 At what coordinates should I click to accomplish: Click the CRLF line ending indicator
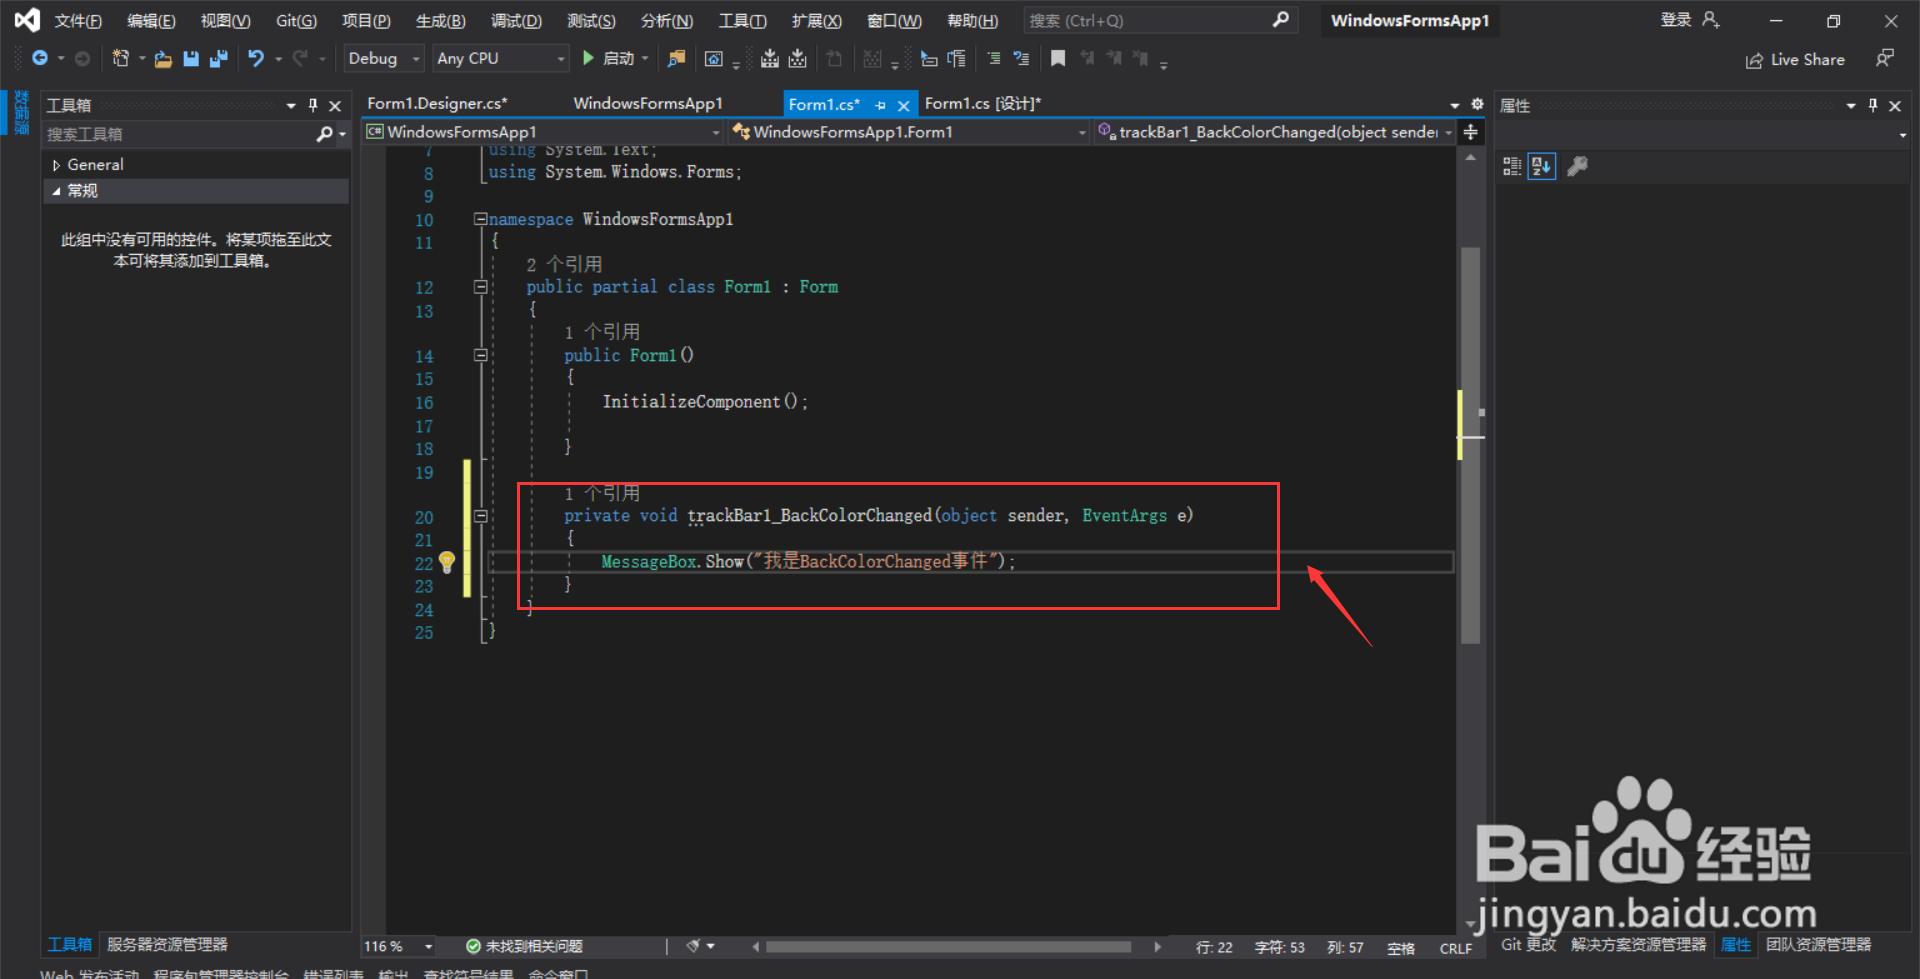(x=1456, y=948)
